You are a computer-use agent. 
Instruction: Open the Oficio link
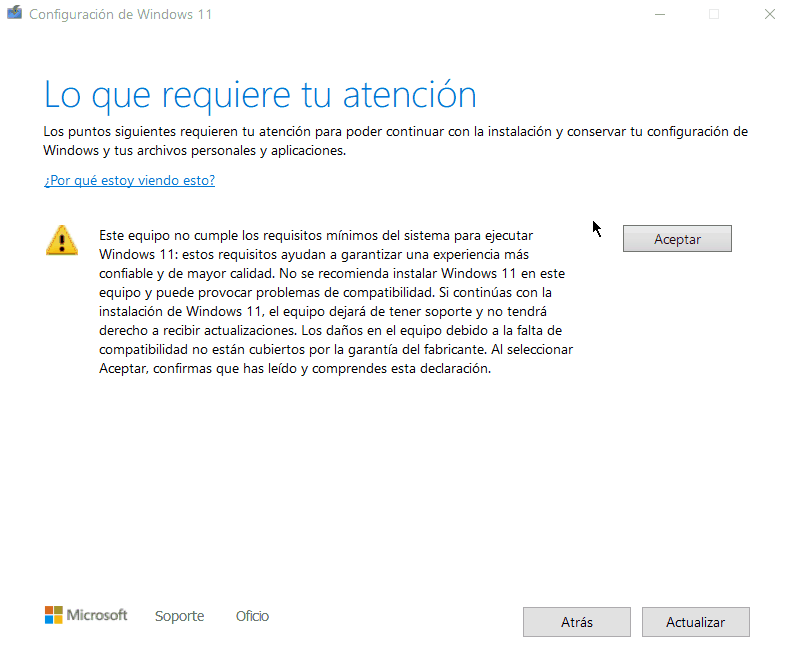pyautogui.click(x=252, y=616)
